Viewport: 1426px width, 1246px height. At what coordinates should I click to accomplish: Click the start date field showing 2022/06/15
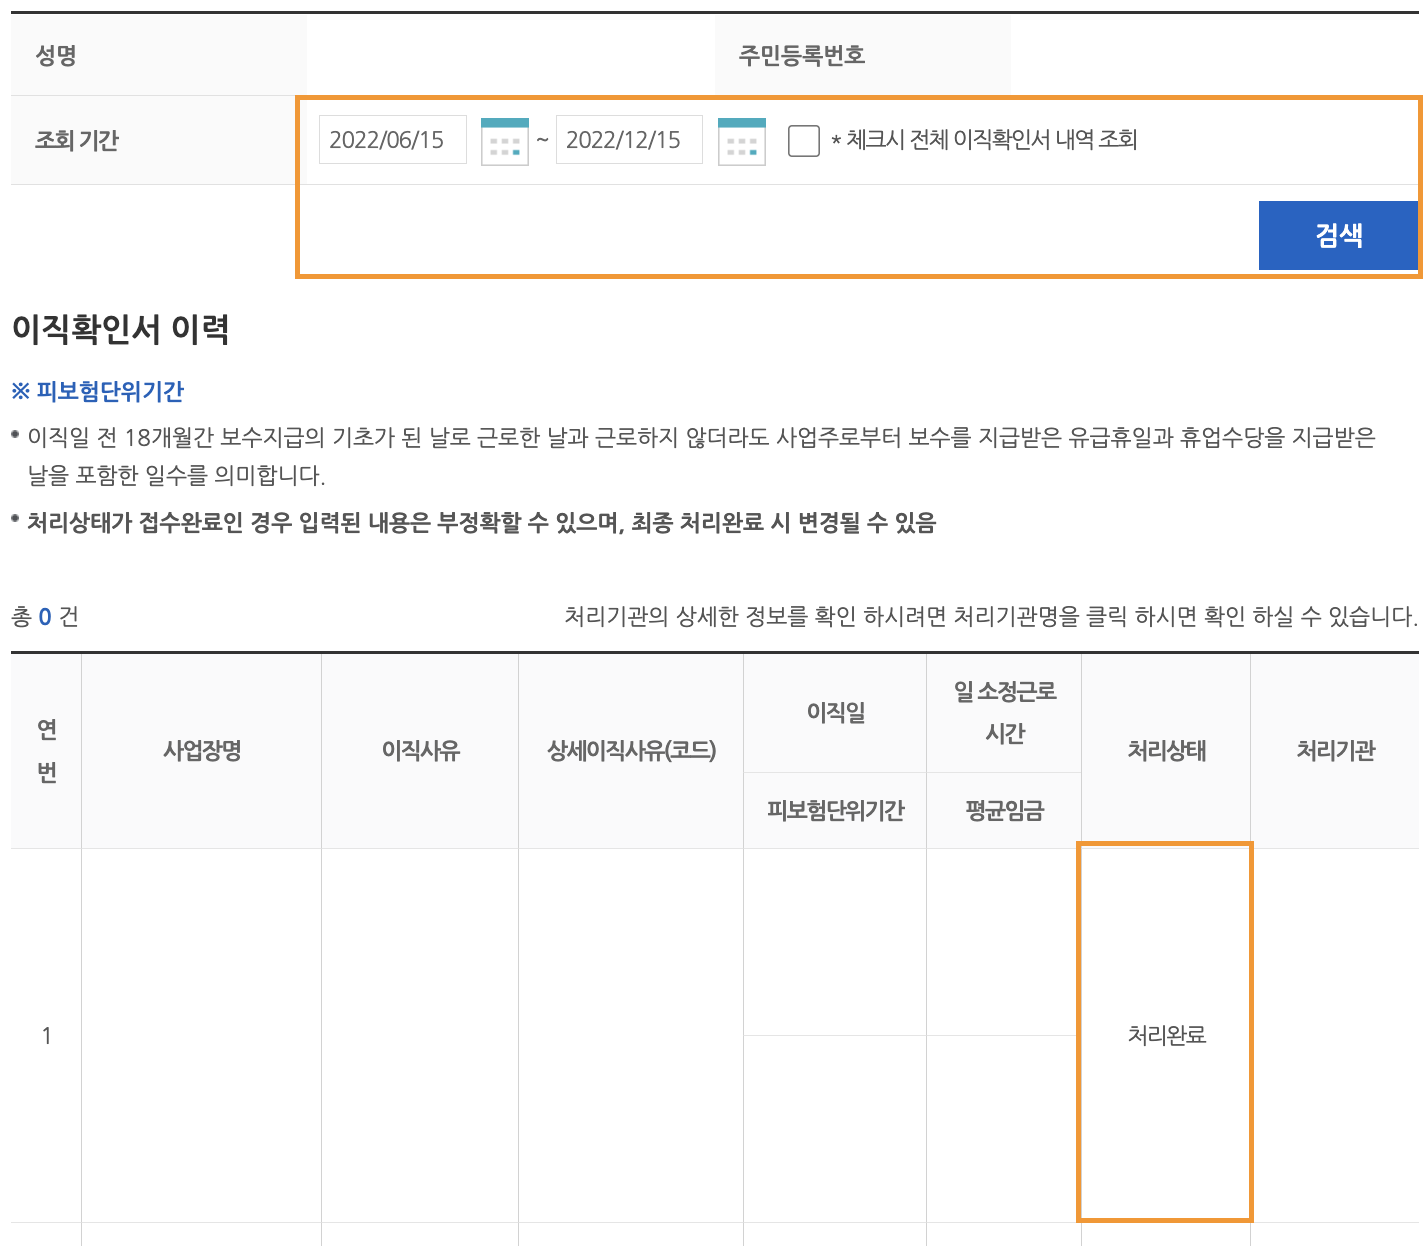click(x=392, y=140)
